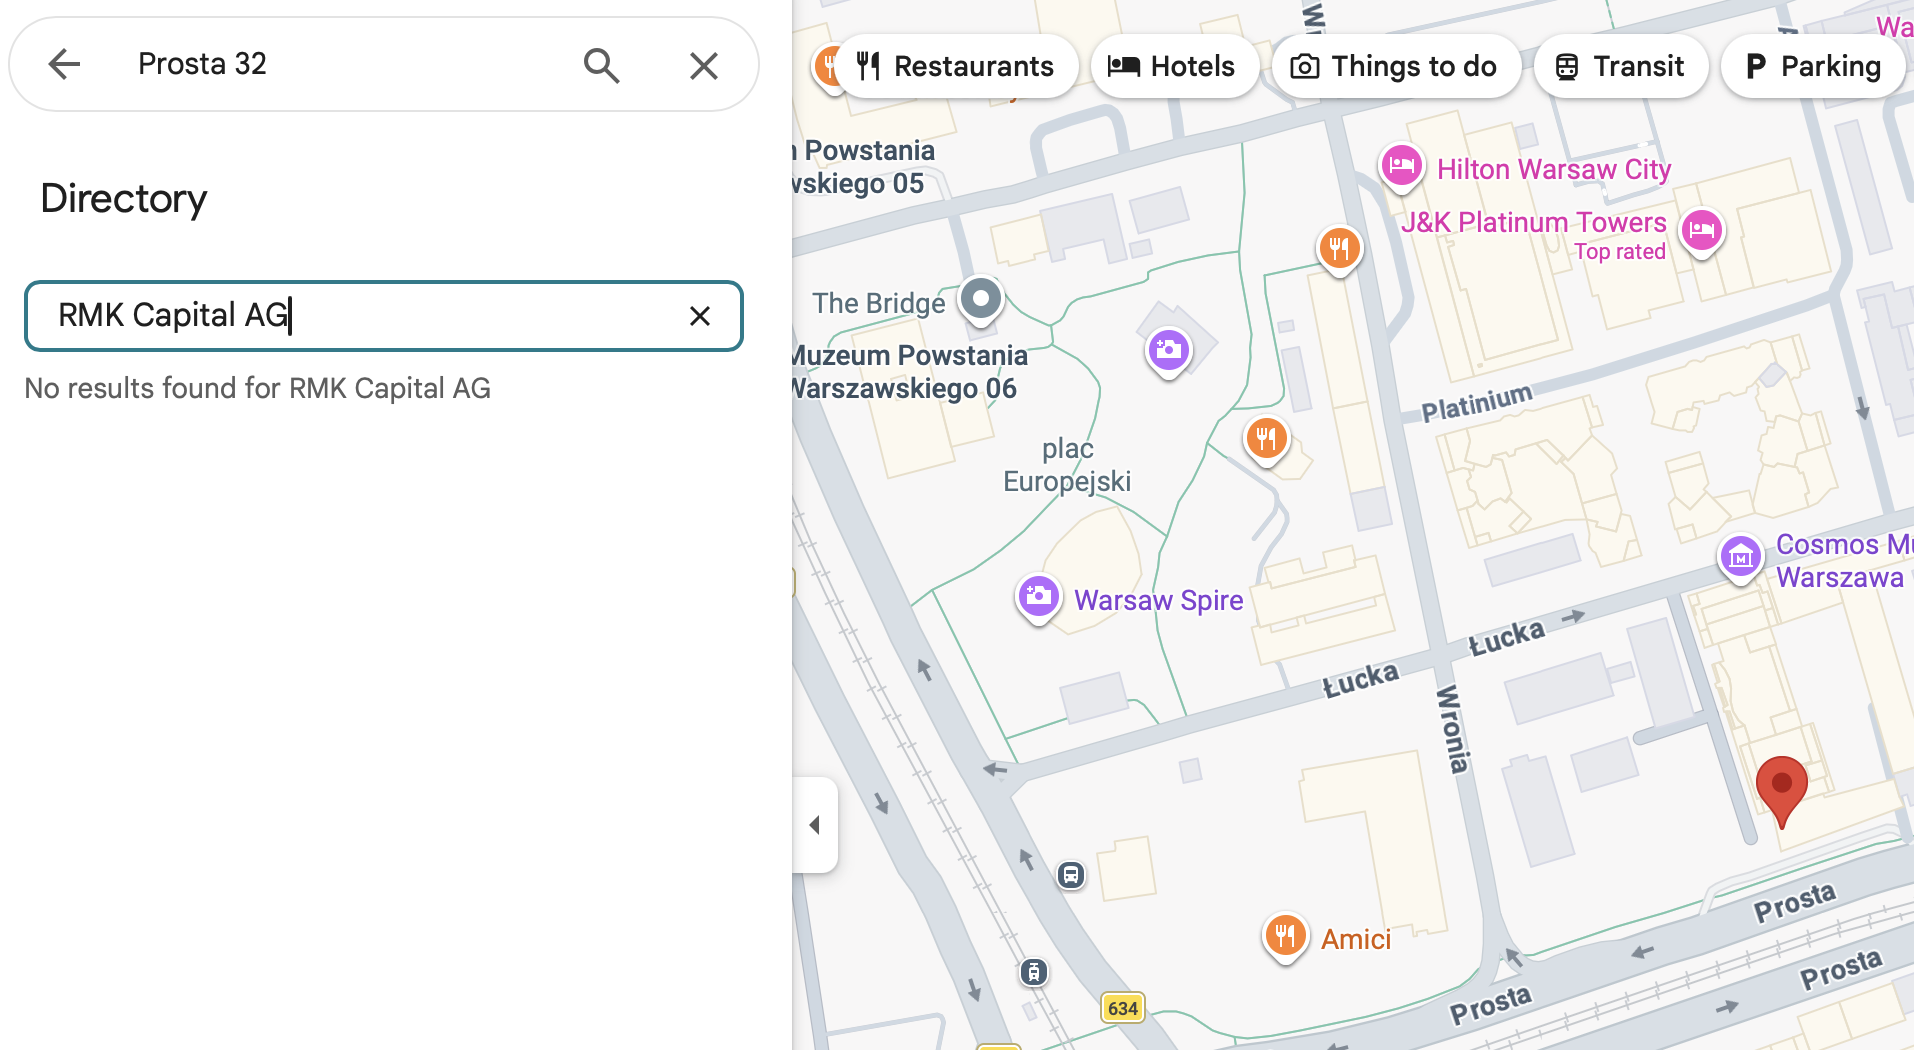Click the Amici restaurant label
This screenshot has width=1914, height=1050.
click(x=1356, y=939)
